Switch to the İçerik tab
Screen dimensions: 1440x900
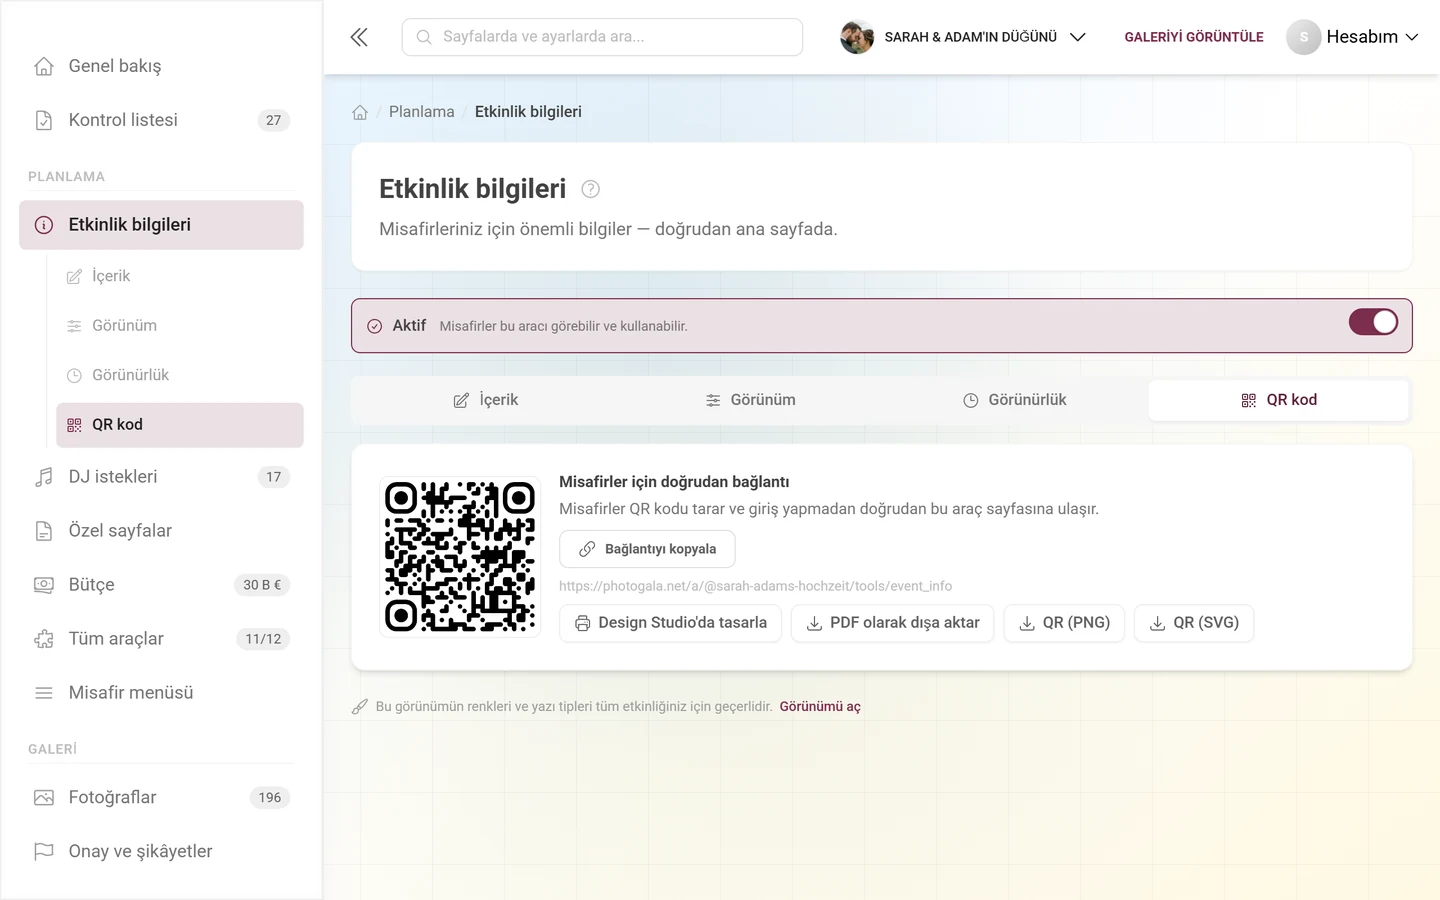[x=485, y=400]
